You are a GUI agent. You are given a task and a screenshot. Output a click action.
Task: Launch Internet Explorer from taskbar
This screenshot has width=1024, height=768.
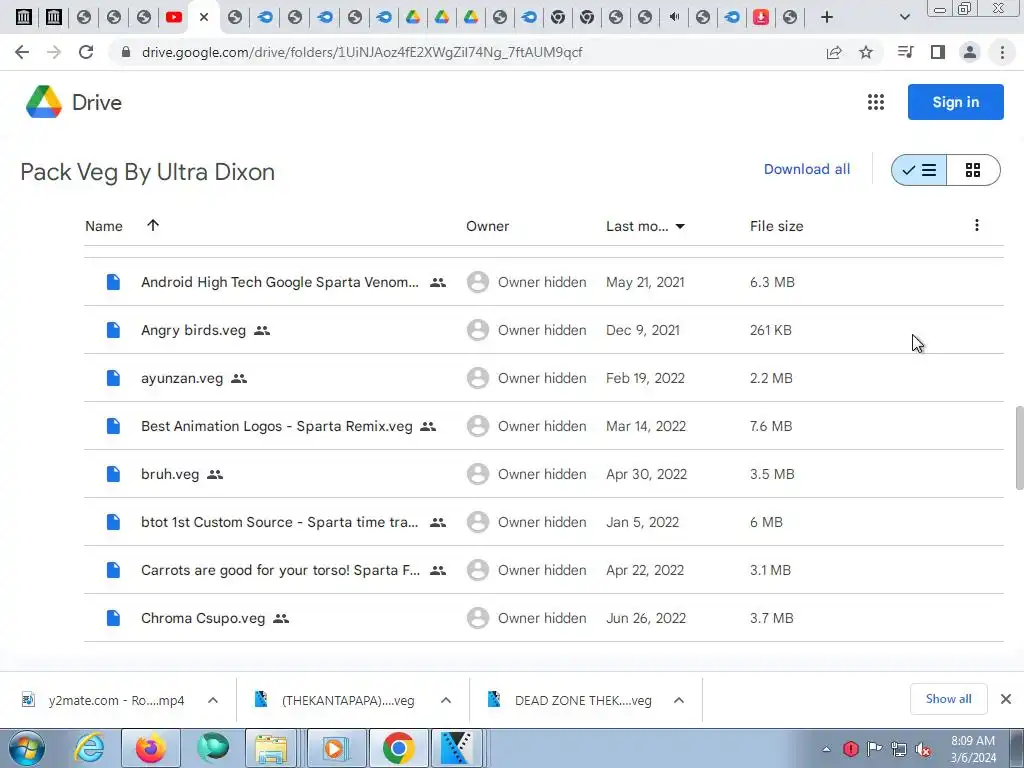89,748
